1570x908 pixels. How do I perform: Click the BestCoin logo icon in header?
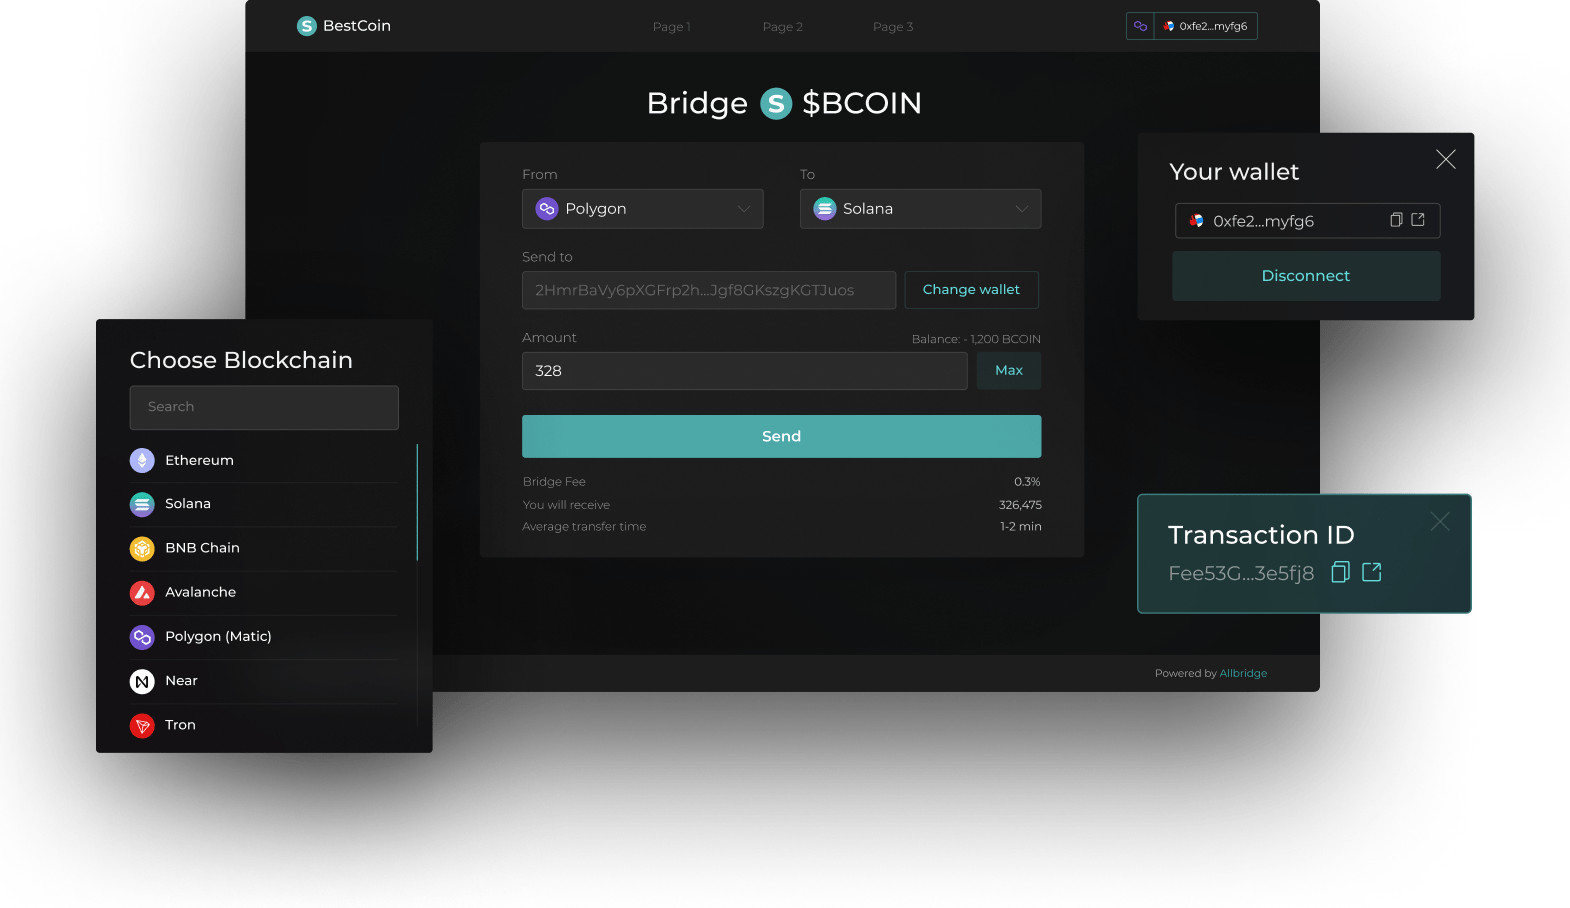307,26
